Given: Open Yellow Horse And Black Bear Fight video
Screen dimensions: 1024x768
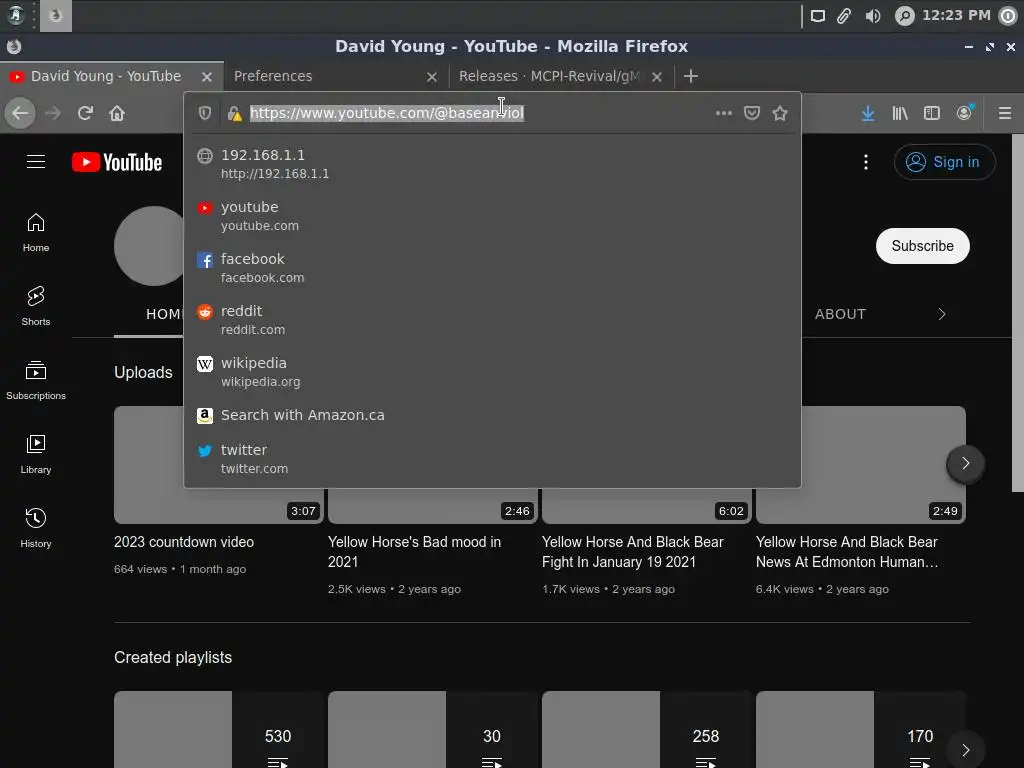Looking at the screenshot, I should click(632, 552).
